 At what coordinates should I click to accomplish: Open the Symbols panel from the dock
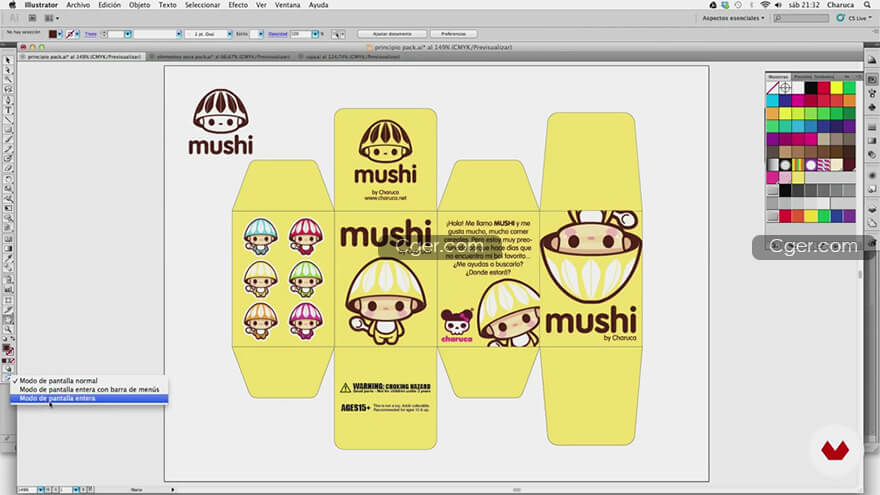click(872, 107)
